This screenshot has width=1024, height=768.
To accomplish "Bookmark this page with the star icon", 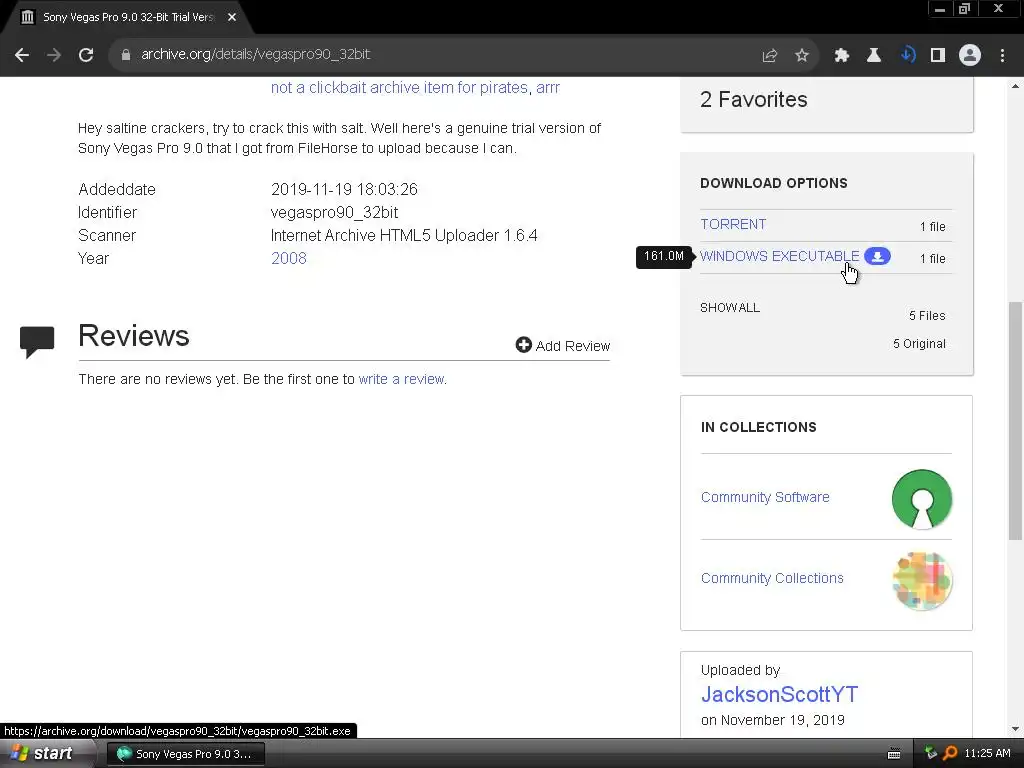I will (x=802, y=56).
